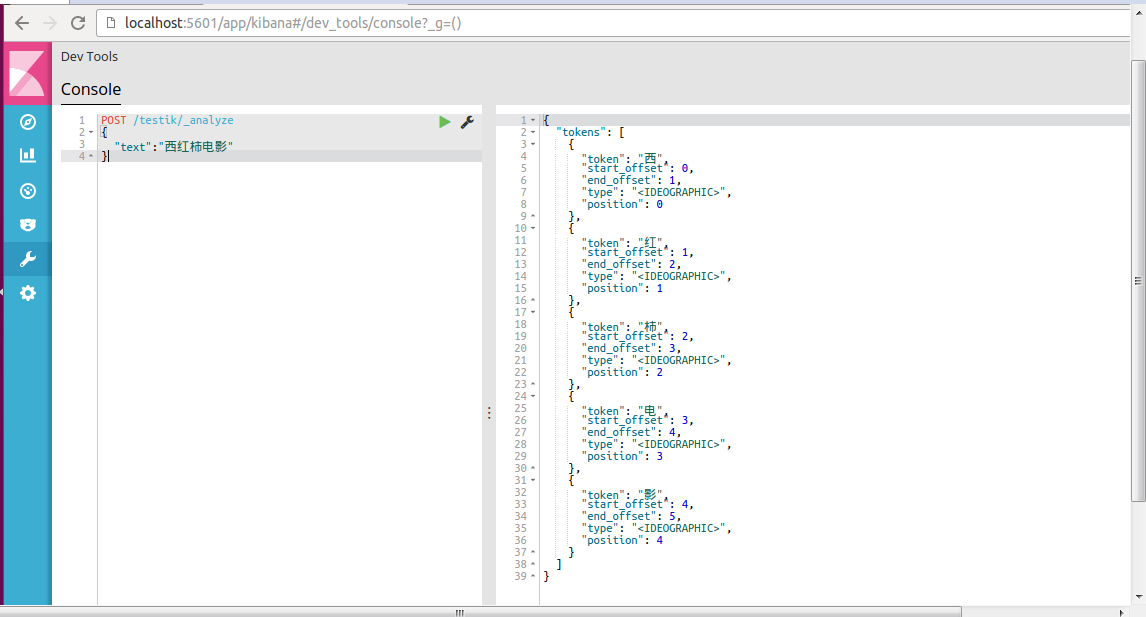Click the browser back arrow
This screenshot has width=1146, height=617.
[21, 22]
